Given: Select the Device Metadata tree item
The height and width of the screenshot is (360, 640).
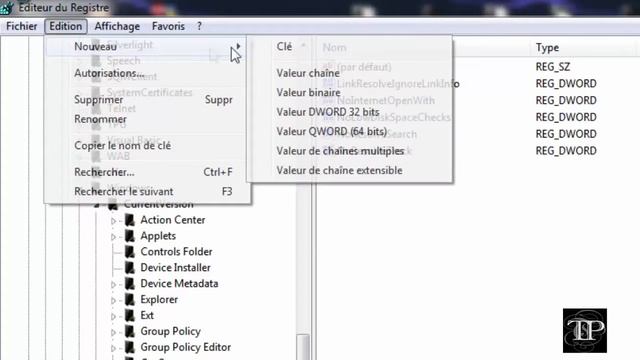Looking at the screenshot, I should [179, 284].
